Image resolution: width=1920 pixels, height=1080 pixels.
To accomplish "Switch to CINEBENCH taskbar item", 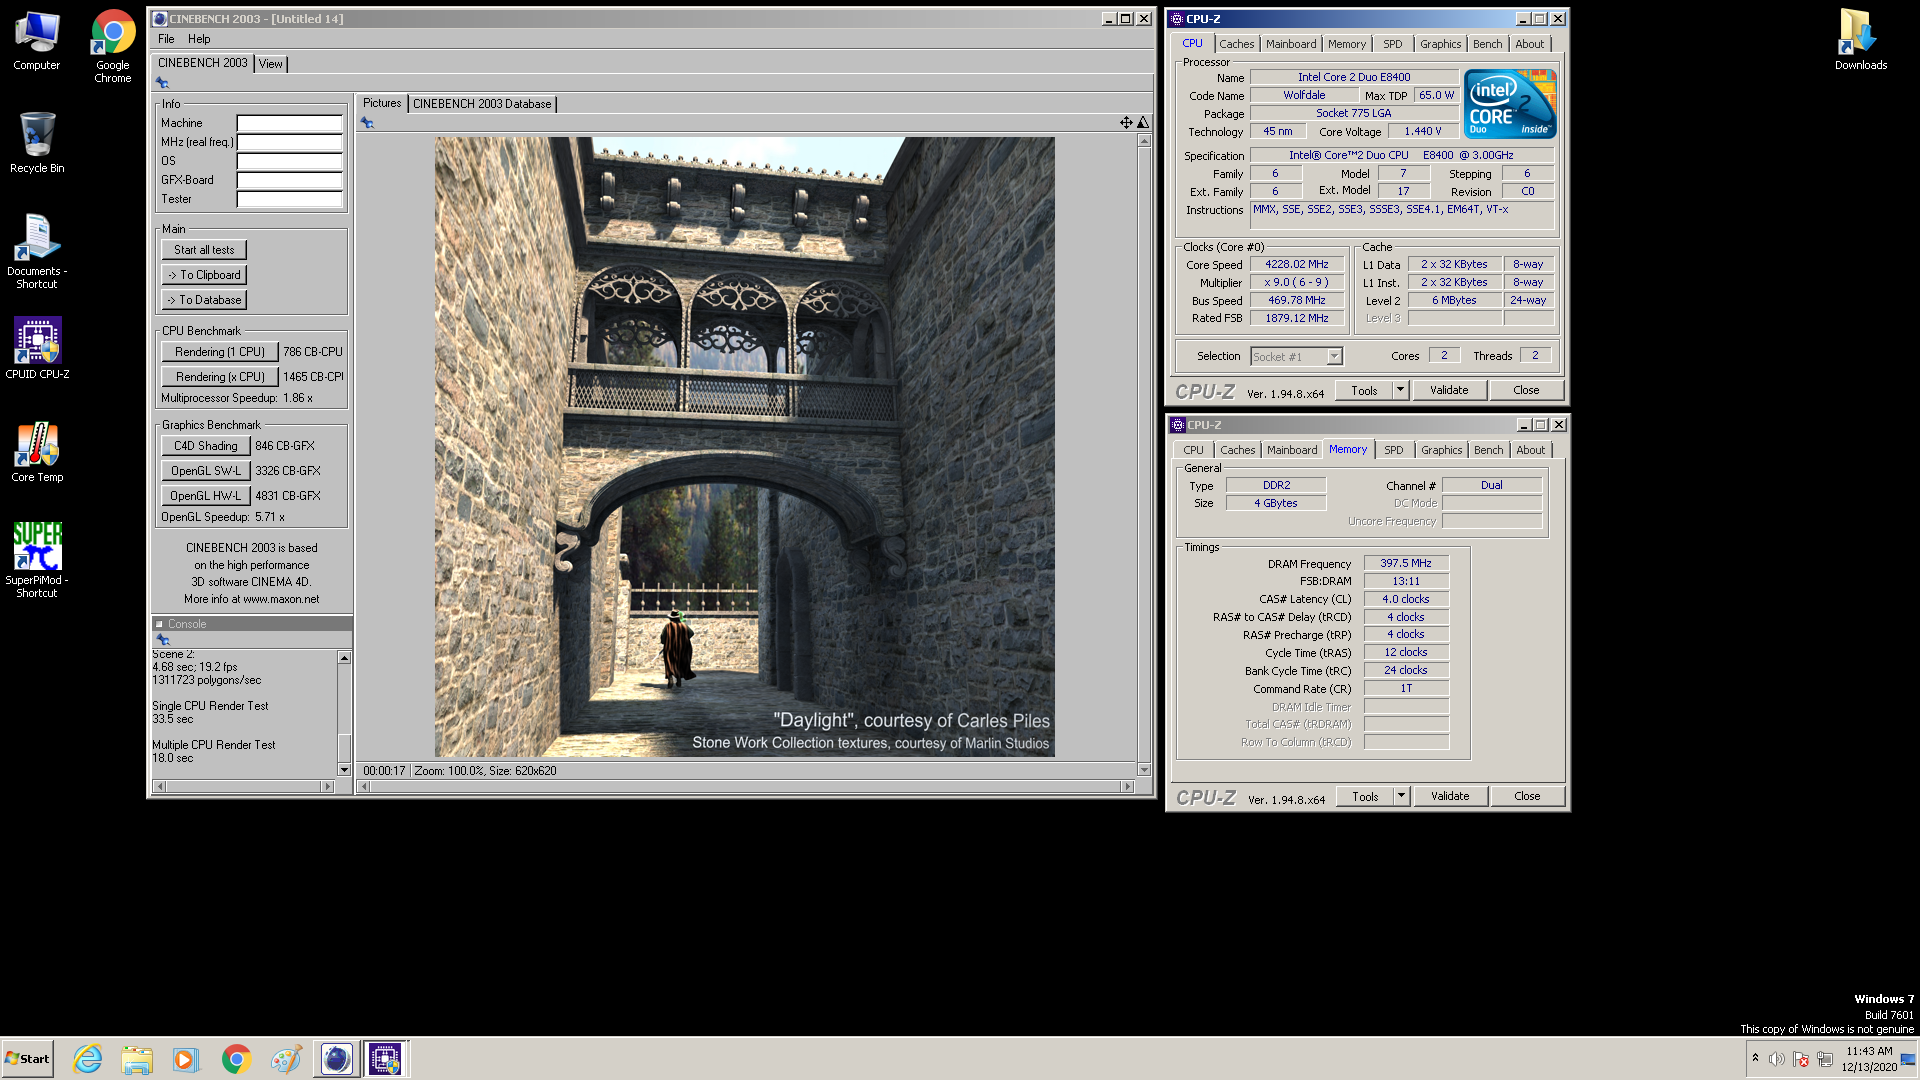I will tap(336, 1059).
